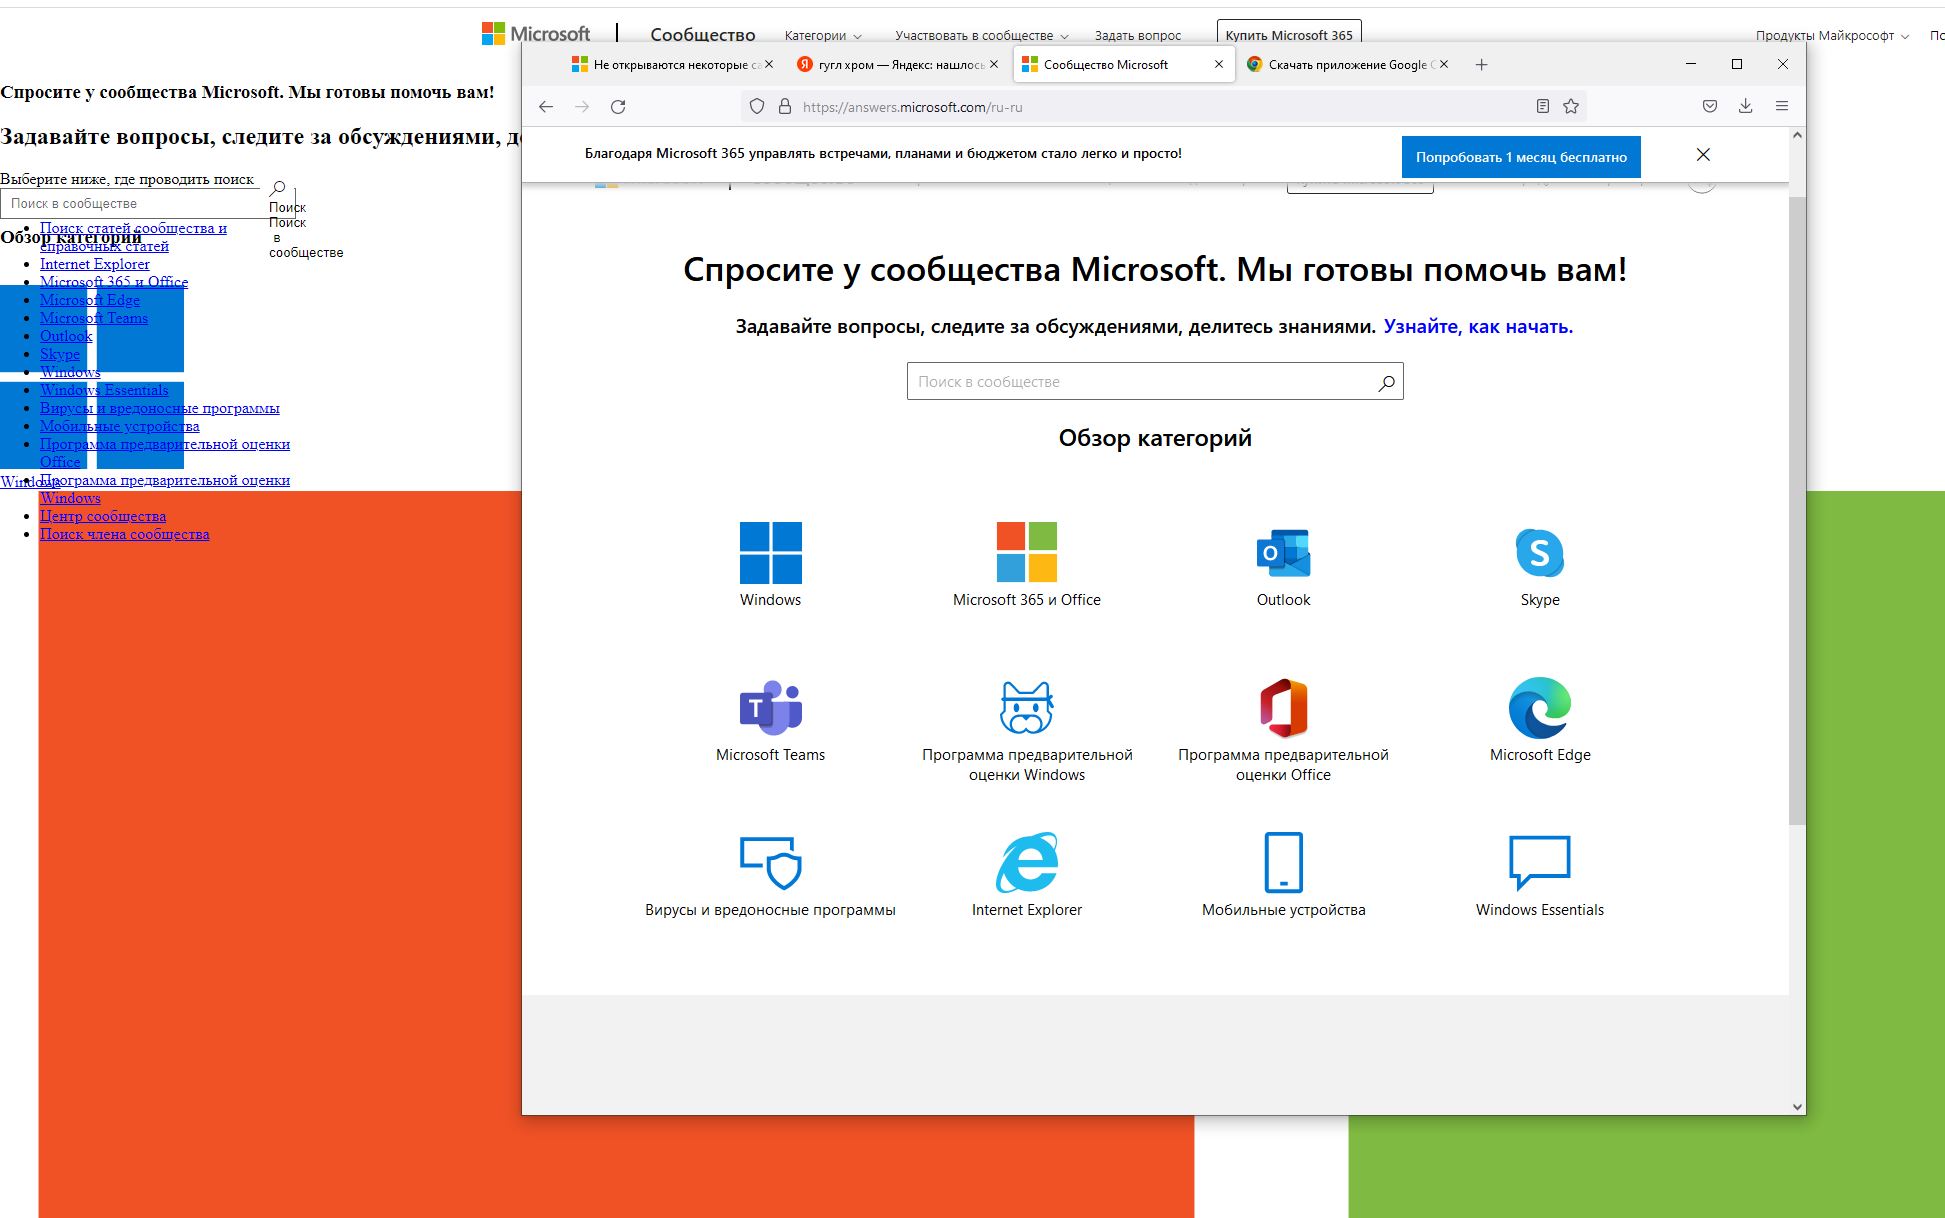The height and width of the screenshot is (1218, 1945).
Task: Open the Internet Explorer category icon
Action: tap(1026, 862)
